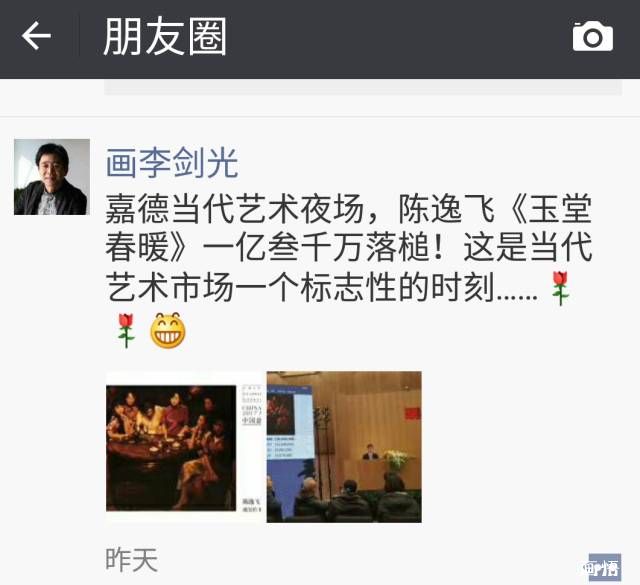The image size is (640, 585).
Task: Open the auction hall photo thumbnail
Action: click(344, 447)
